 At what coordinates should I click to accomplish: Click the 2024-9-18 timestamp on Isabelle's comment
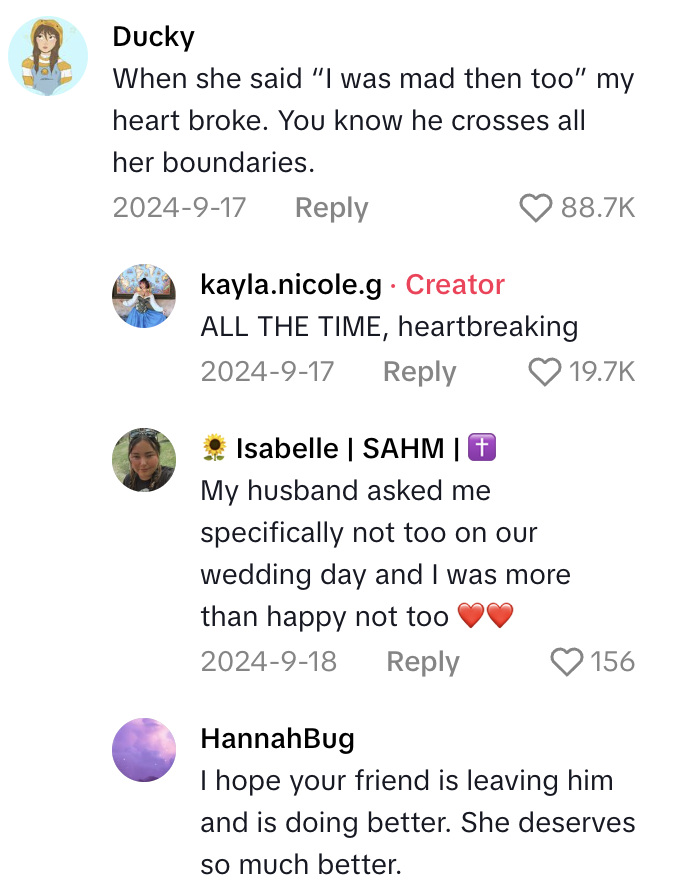tap(268, 662)
